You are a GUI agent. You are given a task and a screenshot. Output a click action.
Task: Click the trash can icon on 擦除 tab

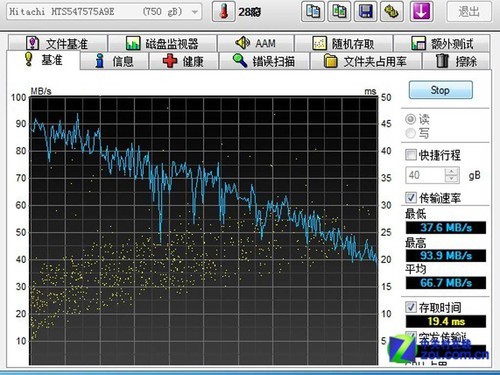442,61
